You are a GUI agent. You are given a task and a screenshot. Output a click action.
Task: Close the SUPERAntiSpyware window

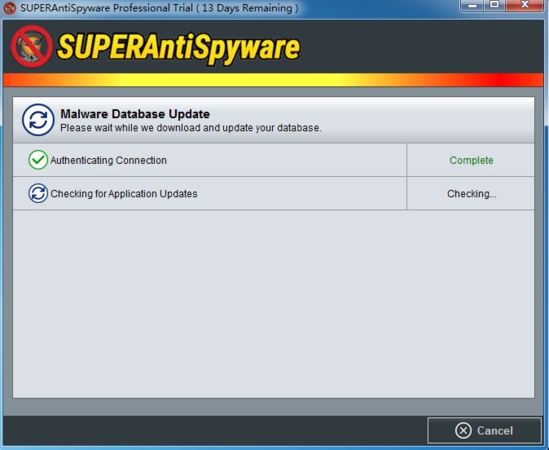click(524, 5)
